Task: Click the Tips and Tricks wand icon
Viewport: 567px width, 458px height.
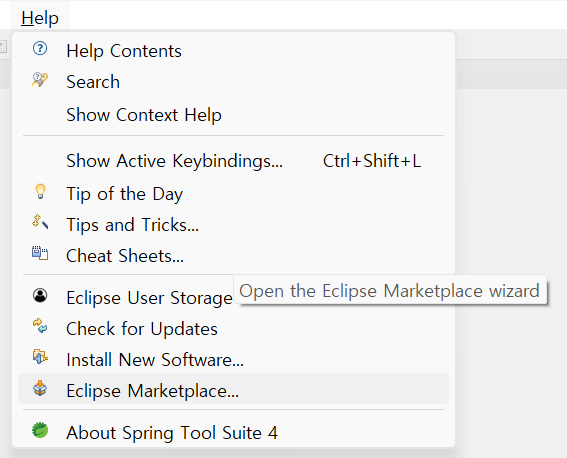Action: coord(40,222)
